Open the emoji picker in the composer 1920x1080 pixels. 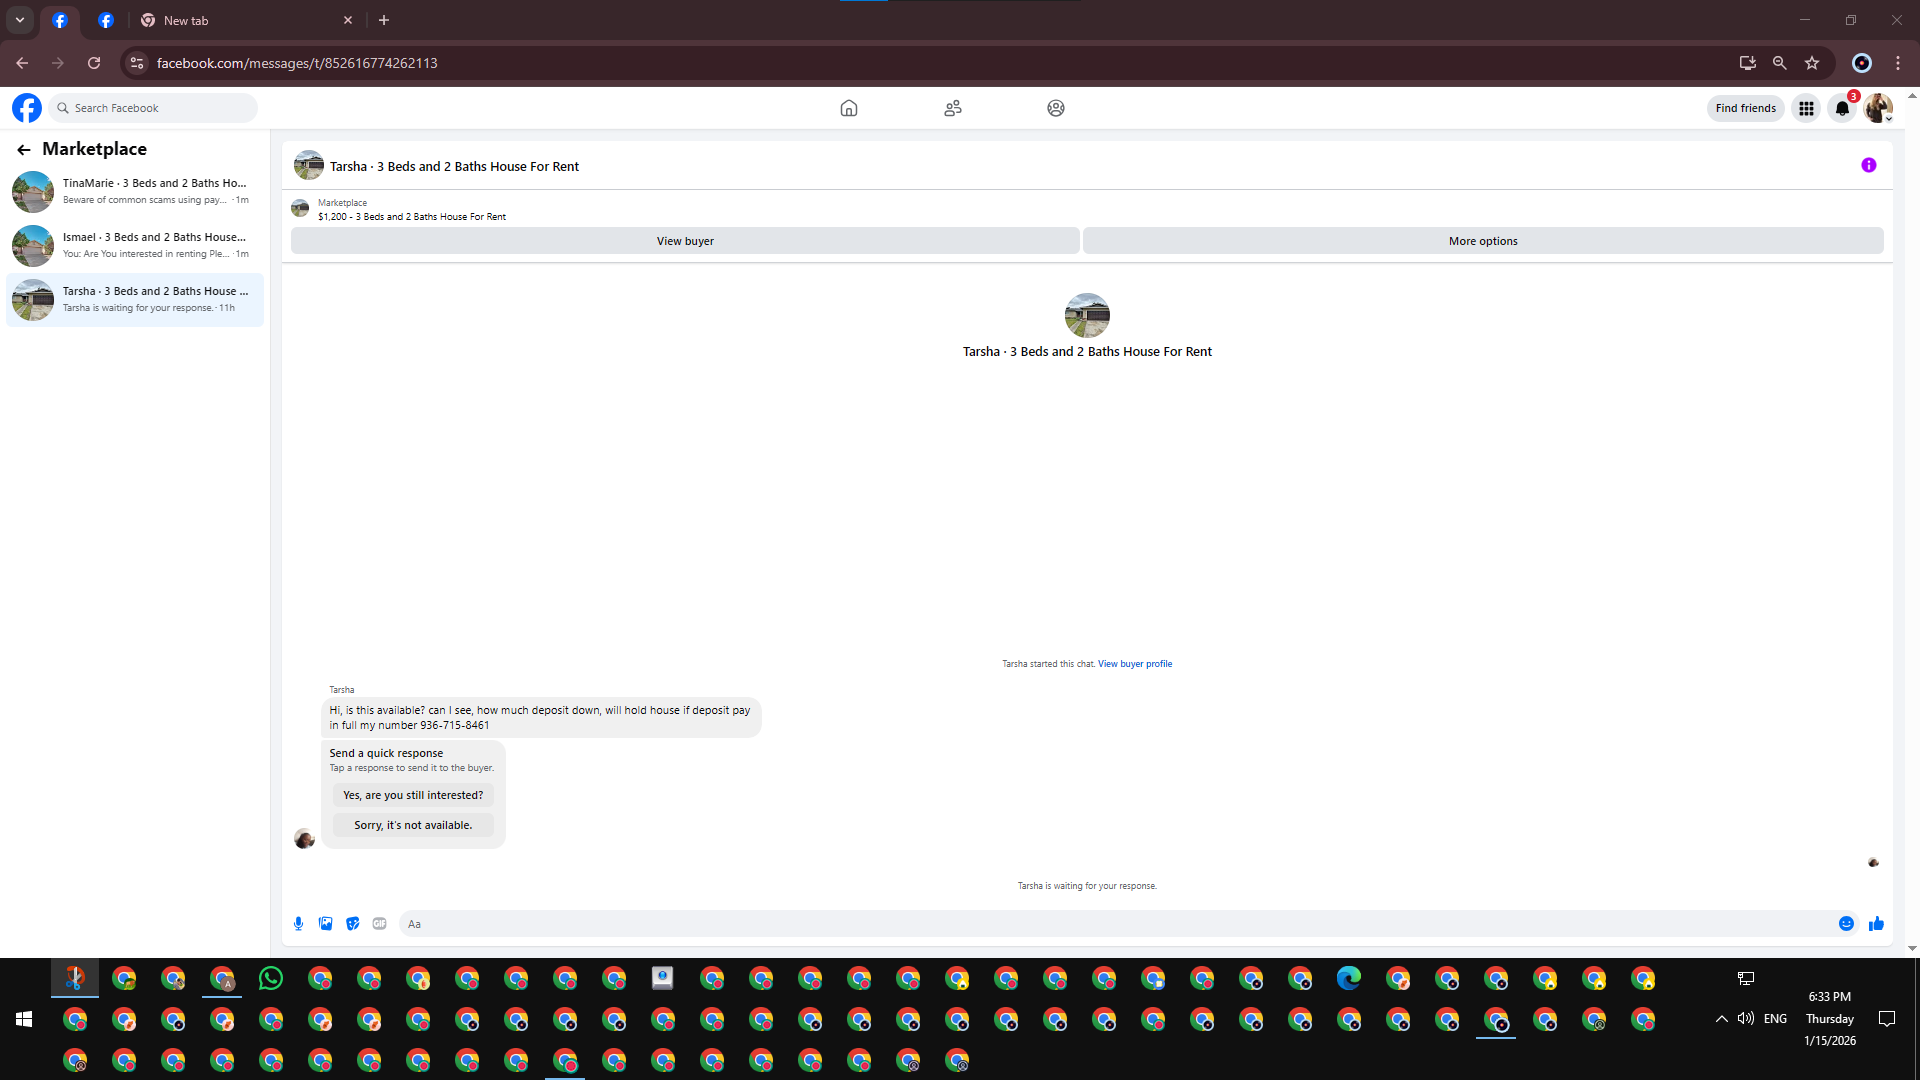(1846, 924)
